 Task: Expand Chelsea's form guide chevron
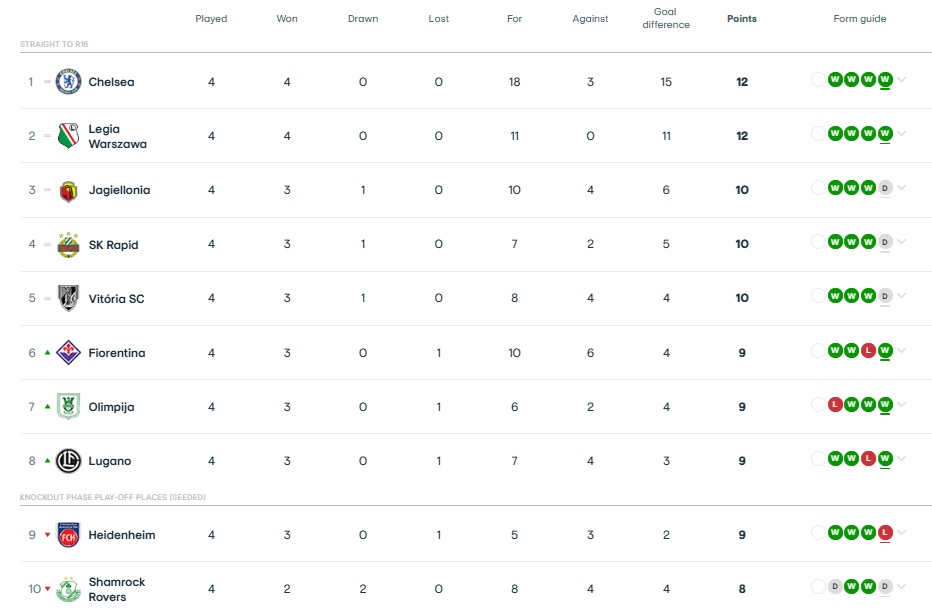902,81
